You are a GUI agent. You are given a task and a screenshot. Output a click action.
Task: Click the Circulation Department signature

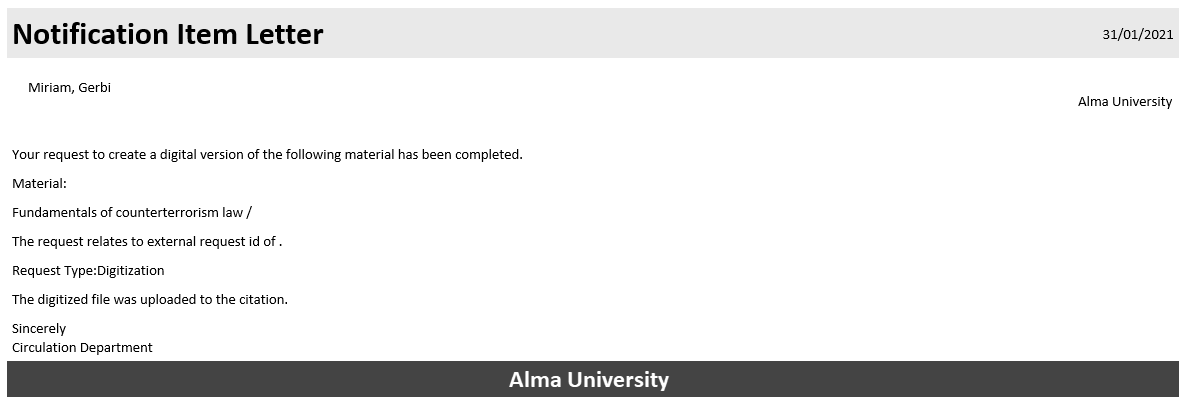[82, 348]
